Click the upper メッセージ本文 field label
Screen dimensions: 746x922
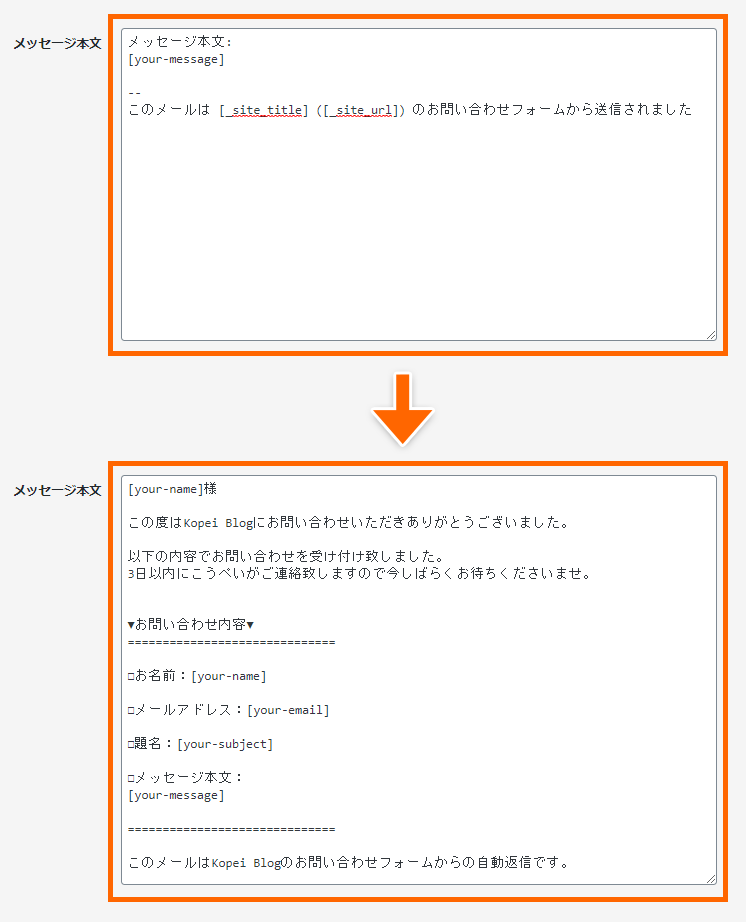[57, 43]
